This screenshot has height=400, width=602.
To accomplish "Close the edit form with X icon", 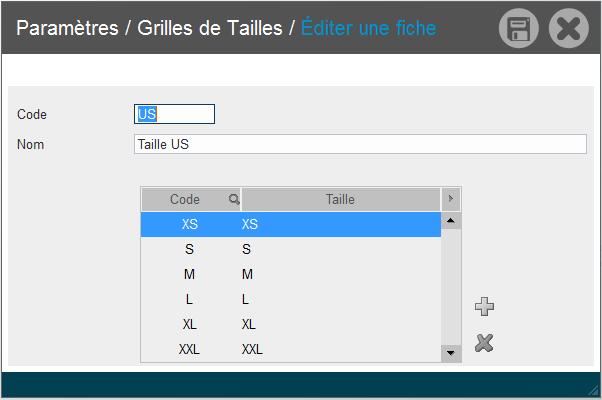I will click(569, 28).
